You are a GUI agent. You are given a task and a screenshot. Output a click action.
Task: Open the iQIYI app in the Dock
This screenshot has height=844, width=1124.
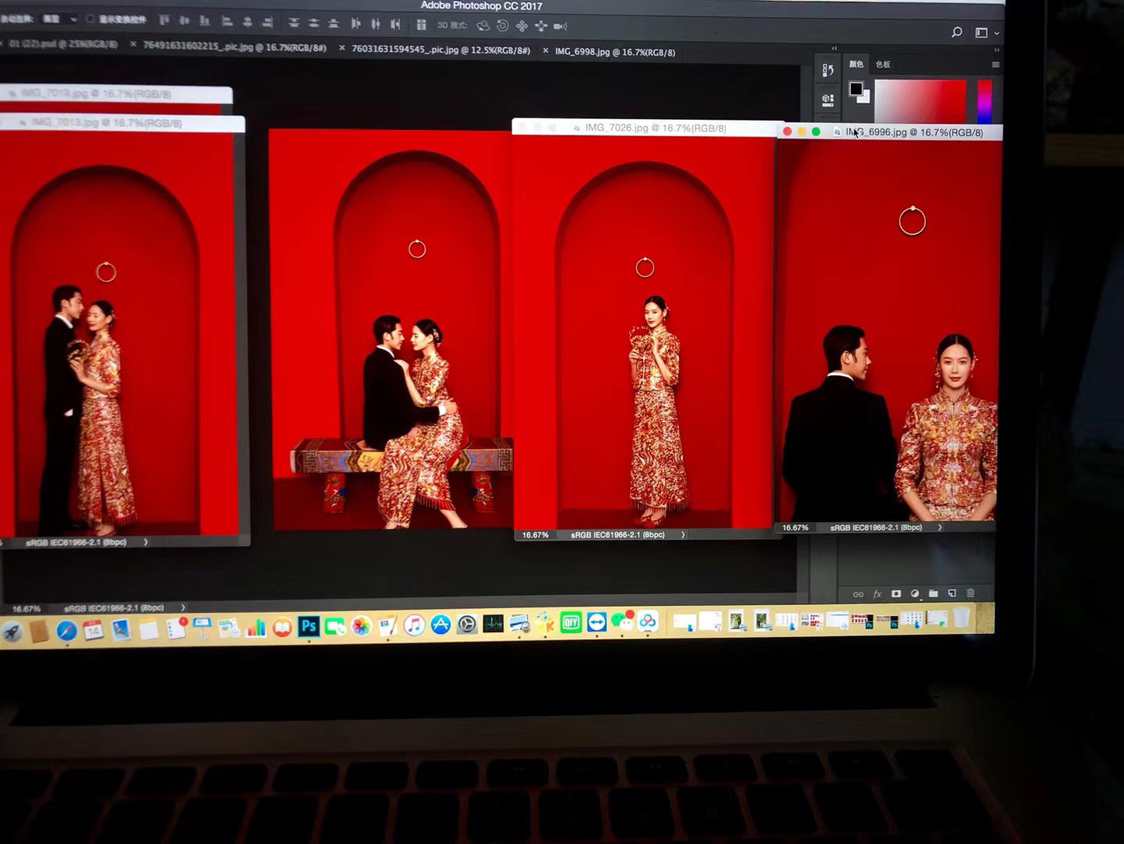(571, 622)
